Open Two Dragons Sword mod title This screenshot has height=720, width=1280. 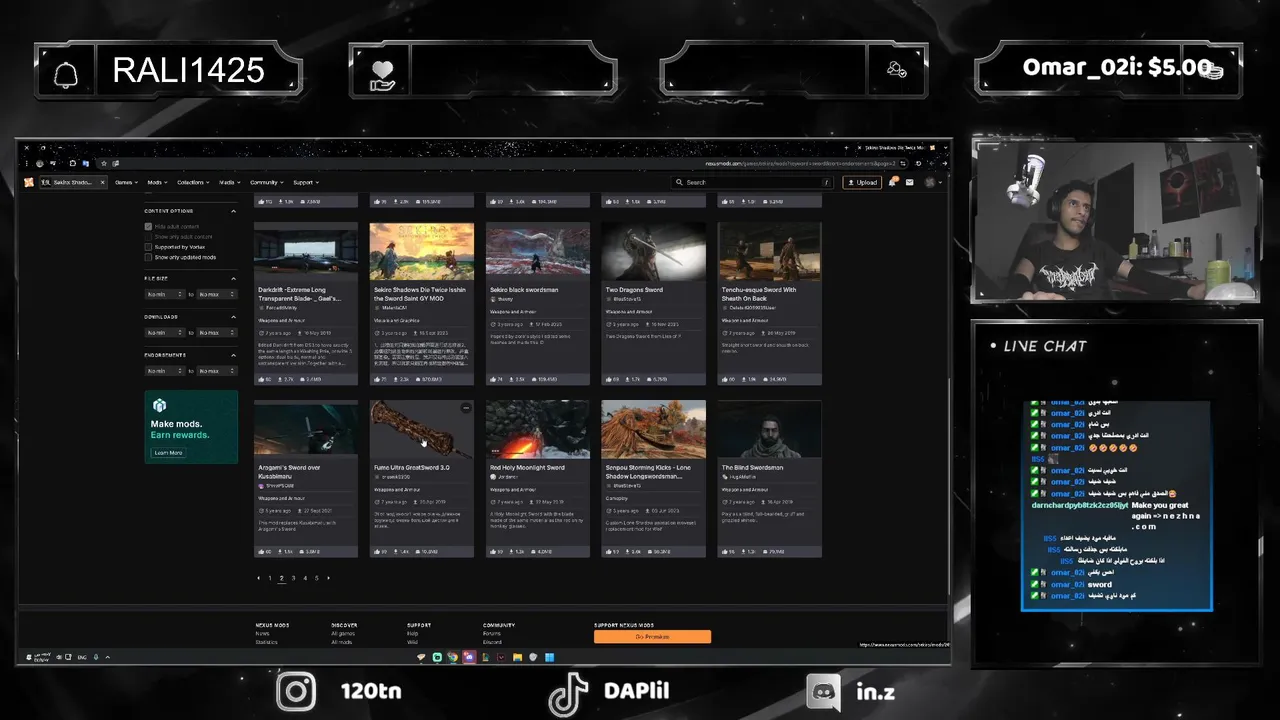[634, 290]
